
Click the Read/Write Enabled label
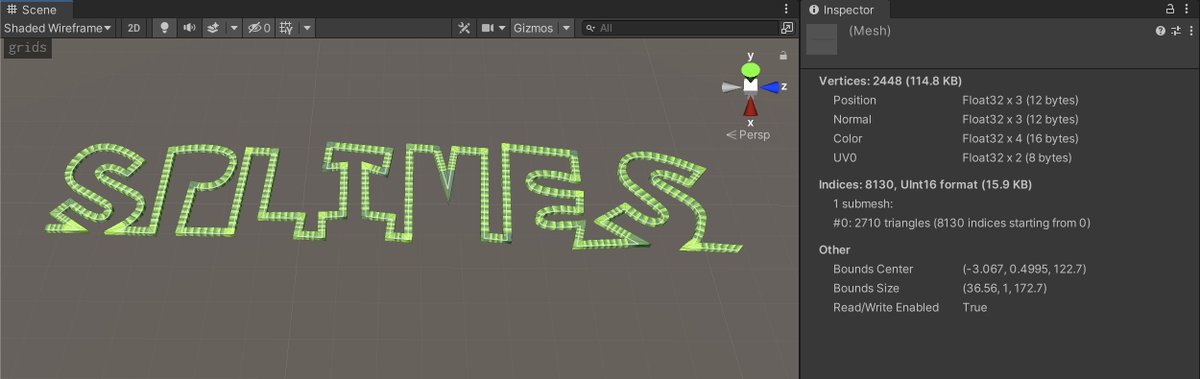pos(886,307)
